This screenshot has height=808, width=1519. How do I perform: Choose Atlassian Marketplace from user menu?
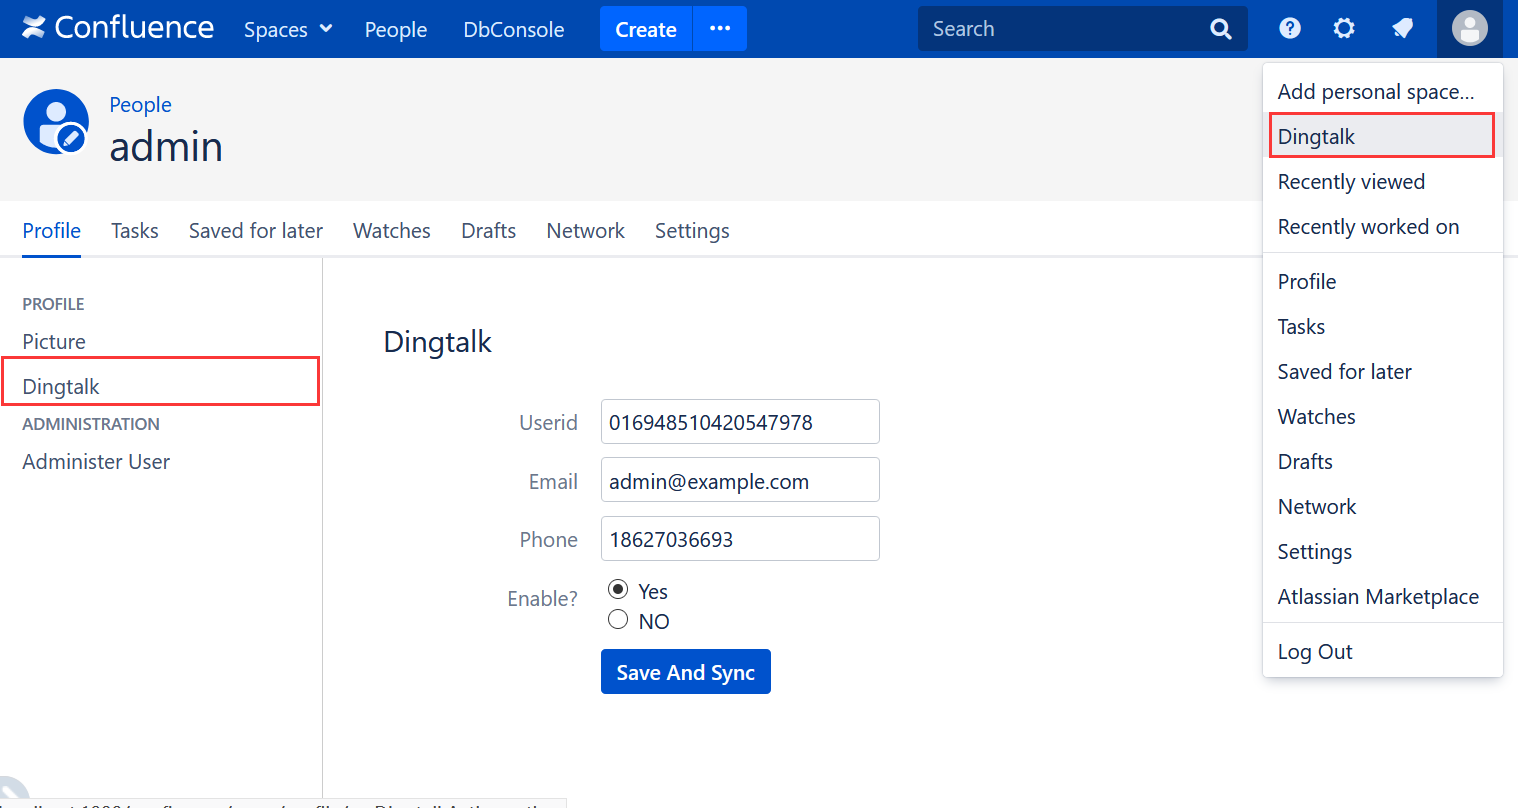coord(1383,597)
